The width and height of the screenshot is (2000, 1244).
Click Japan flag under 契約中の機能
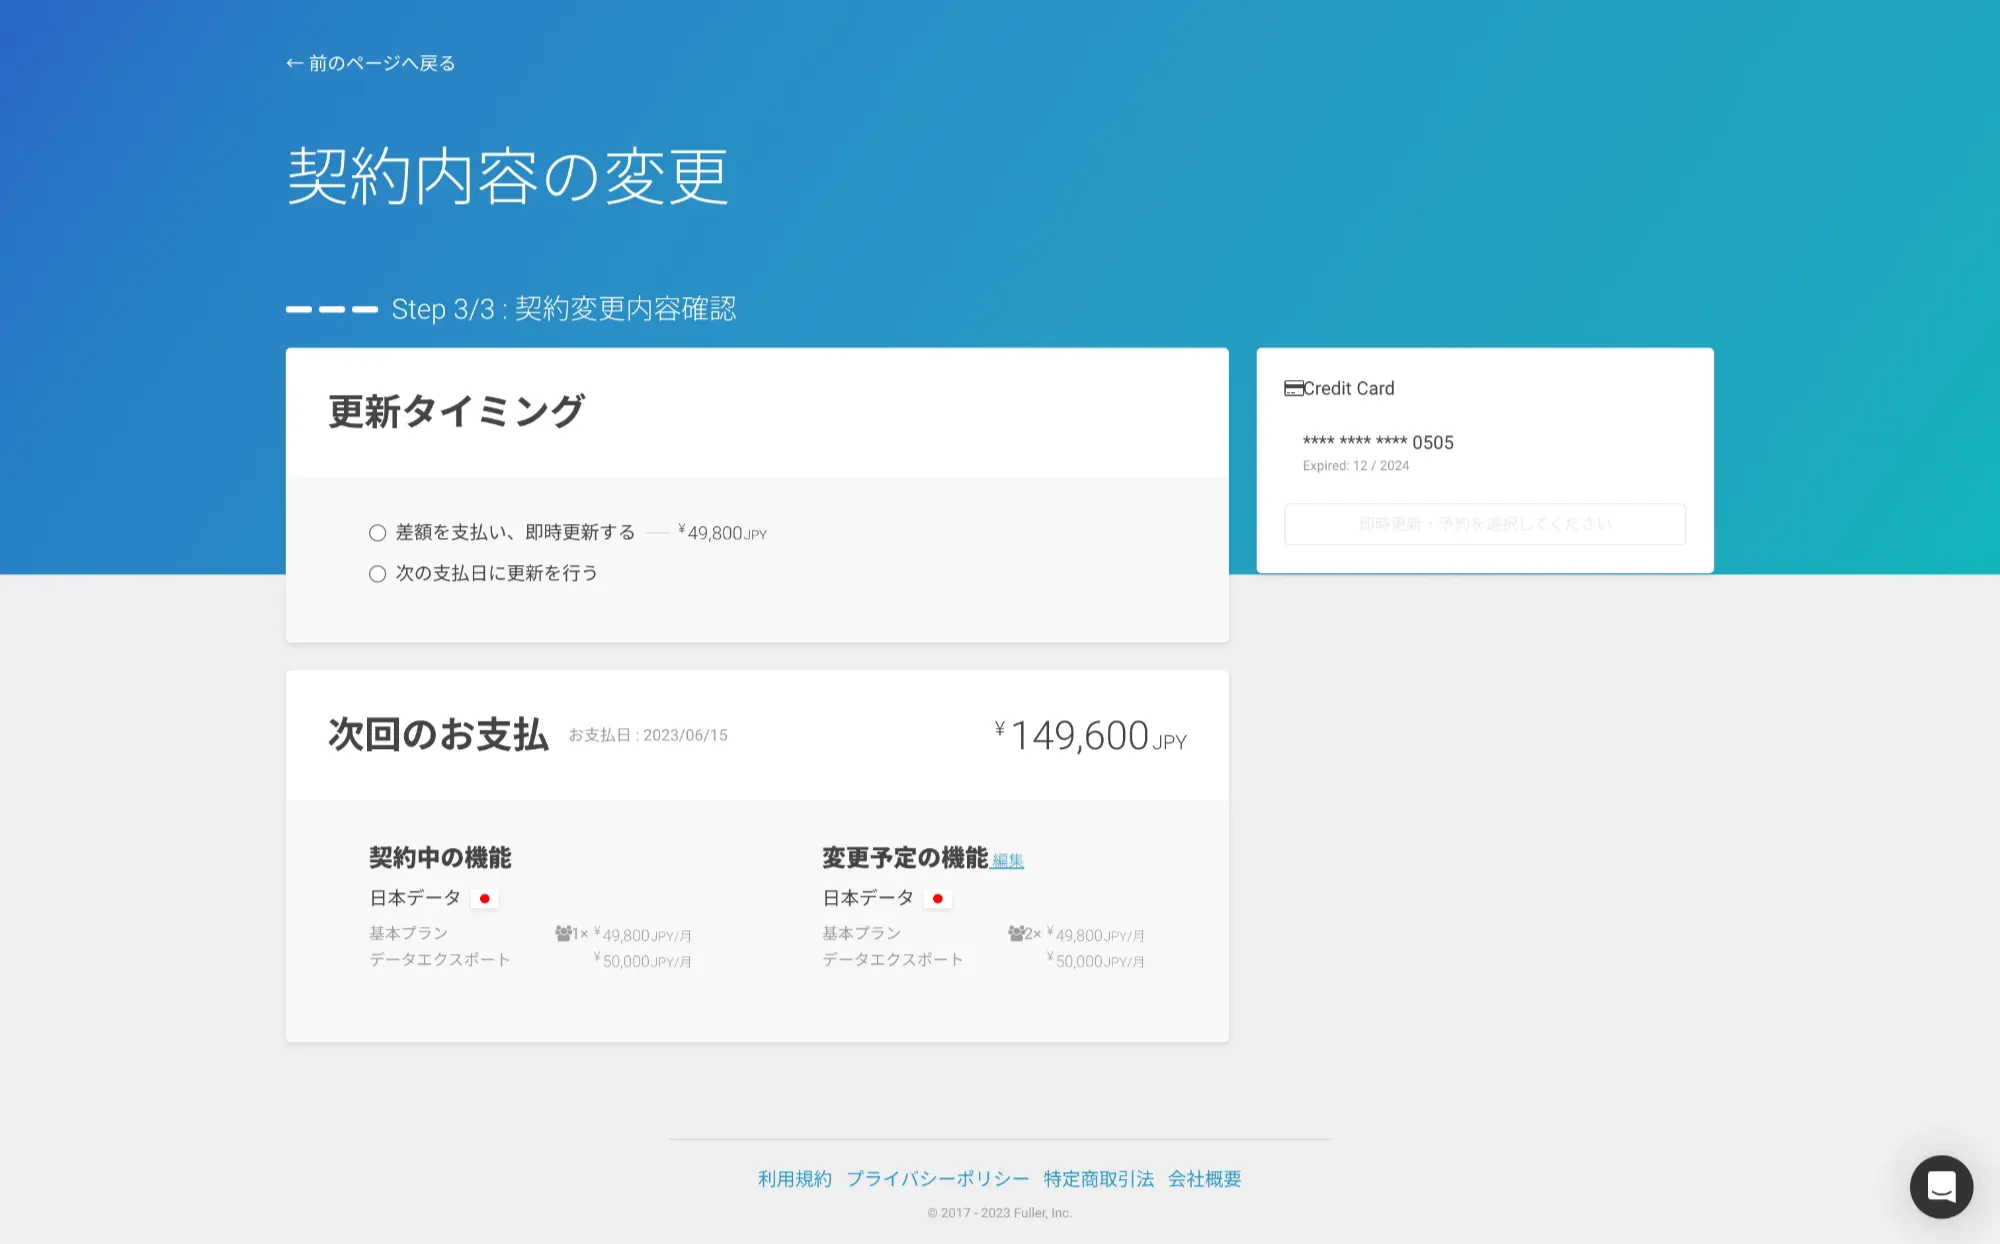click(485, 898)
